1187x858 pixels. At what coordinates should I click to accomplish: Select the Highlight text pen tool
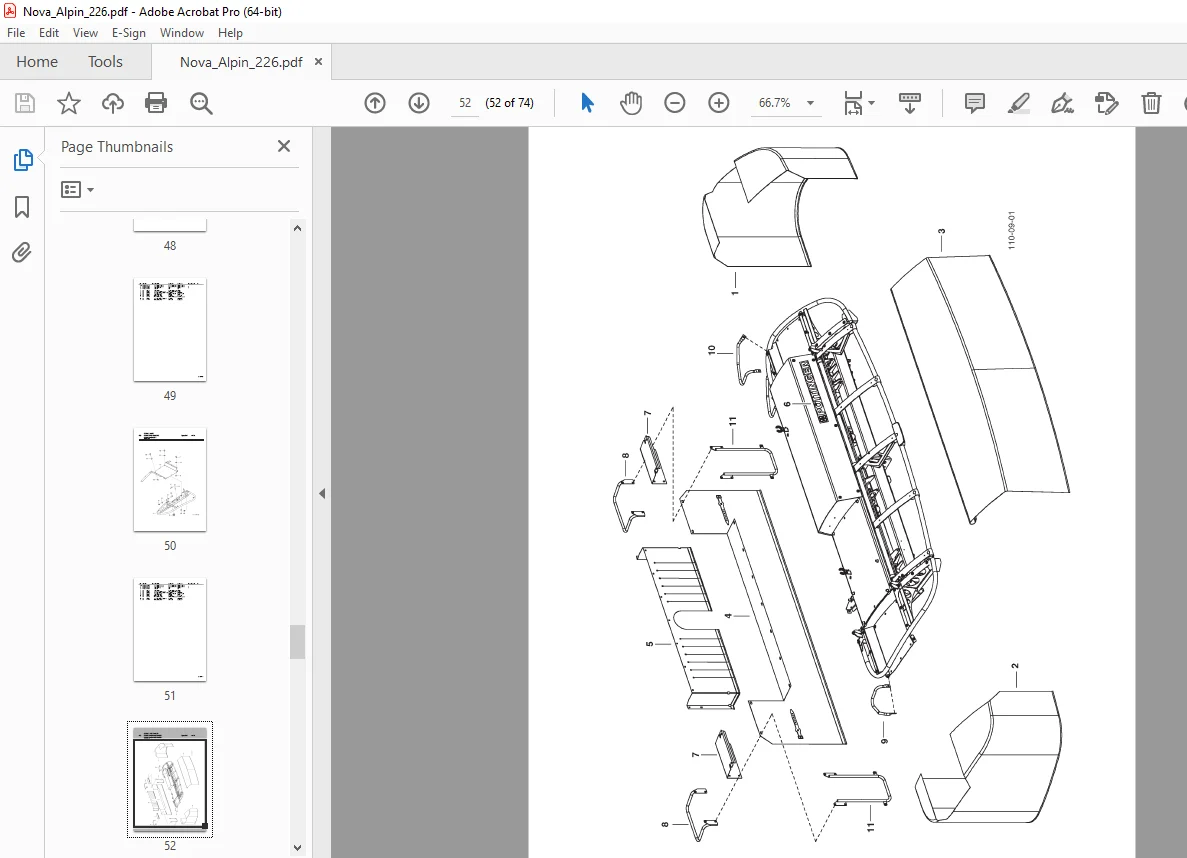(x=1019, y=103)
